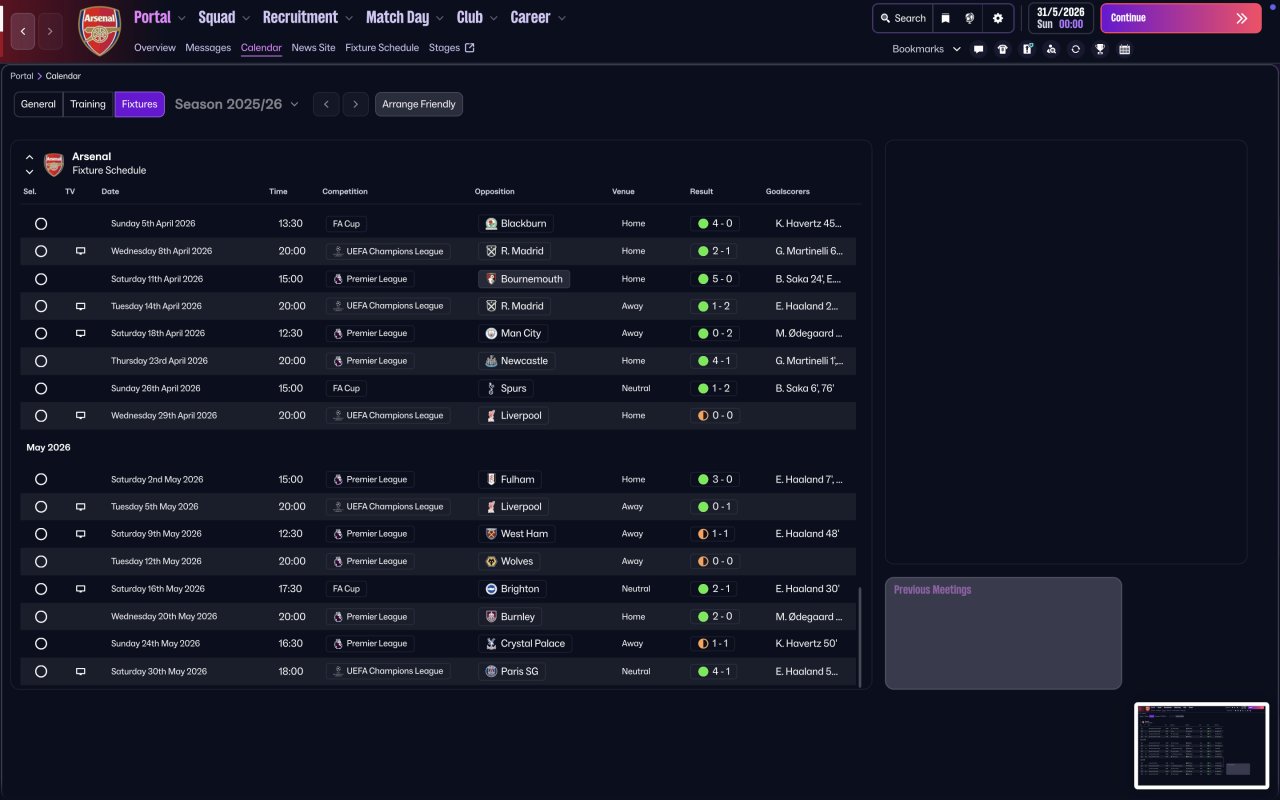Image resolution: width=1280 pixels, height=800 pixels.
Task: Open the Squad menu dropdown
Action: click(225, 18)
